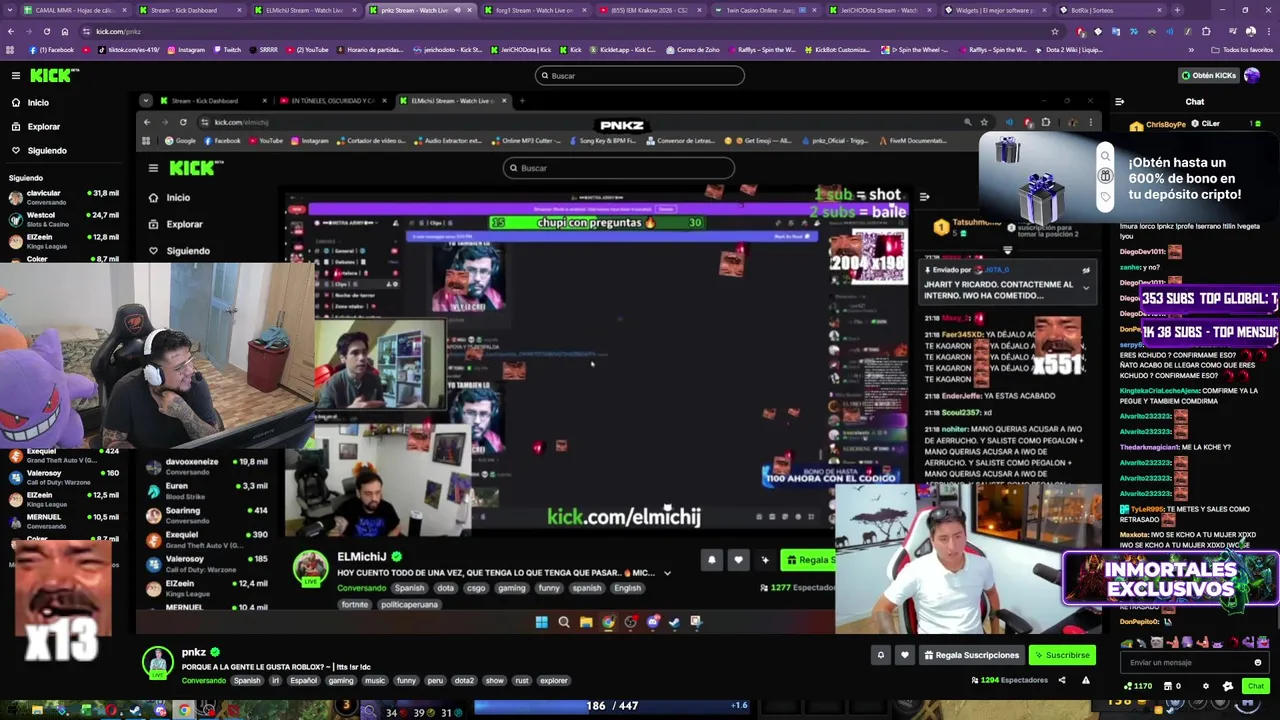Expand the bookmarks overflow chevron

coord(1191,49)
